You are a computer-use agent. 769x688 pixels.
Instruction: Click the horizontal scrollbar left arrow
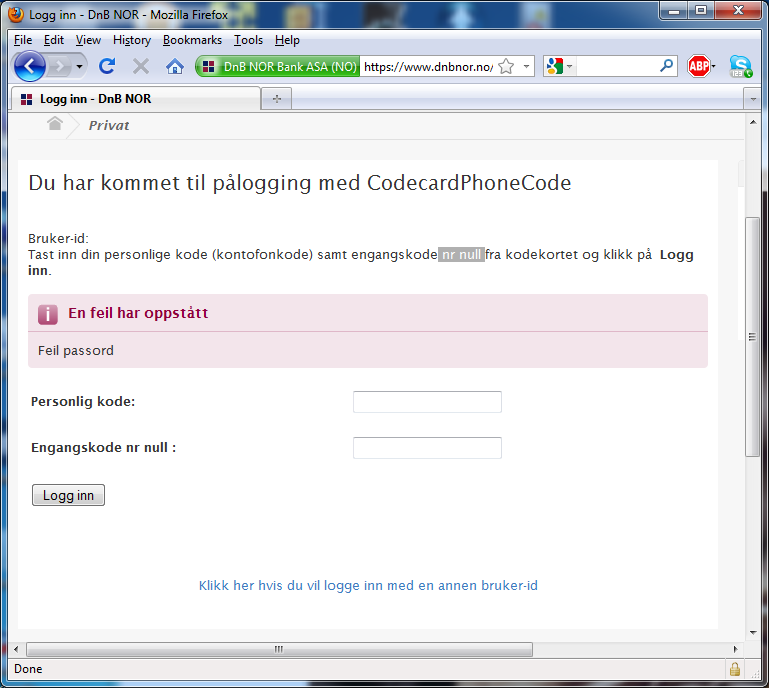tap(16, 649)
